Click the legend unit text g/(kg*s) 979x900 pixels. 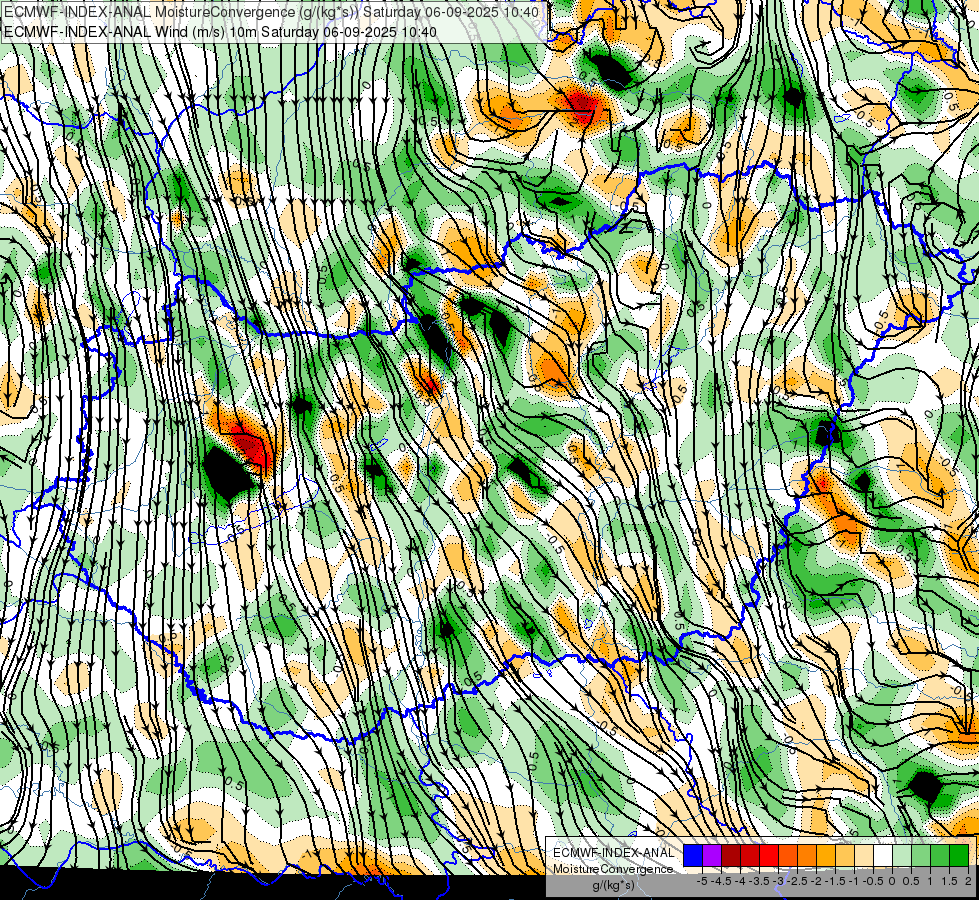(x=614, y=885)
